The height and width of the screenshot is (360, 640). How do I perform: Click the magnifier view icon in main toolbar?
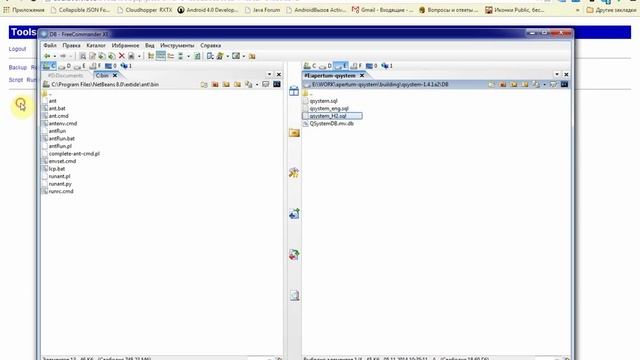click(82, 56)
